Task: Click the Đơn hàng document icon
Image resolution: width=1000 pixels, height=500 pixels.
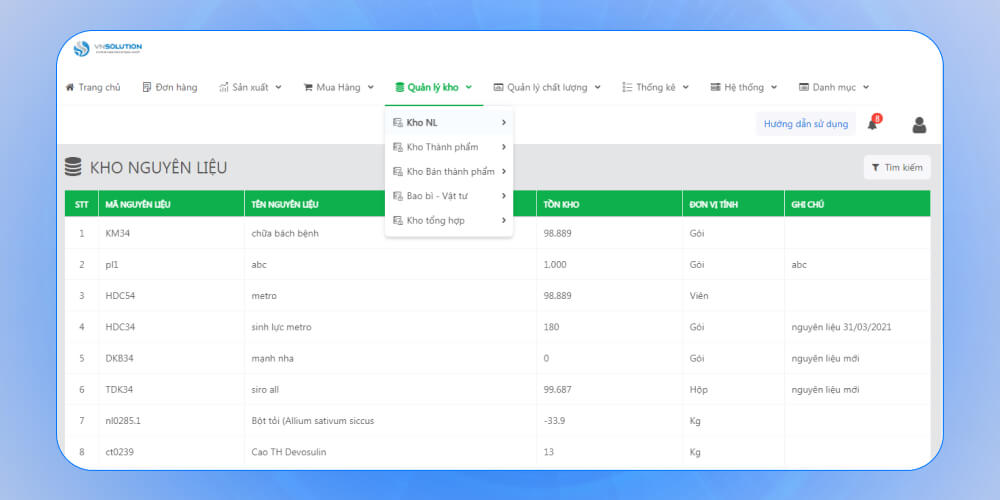Action: point(147,88)
